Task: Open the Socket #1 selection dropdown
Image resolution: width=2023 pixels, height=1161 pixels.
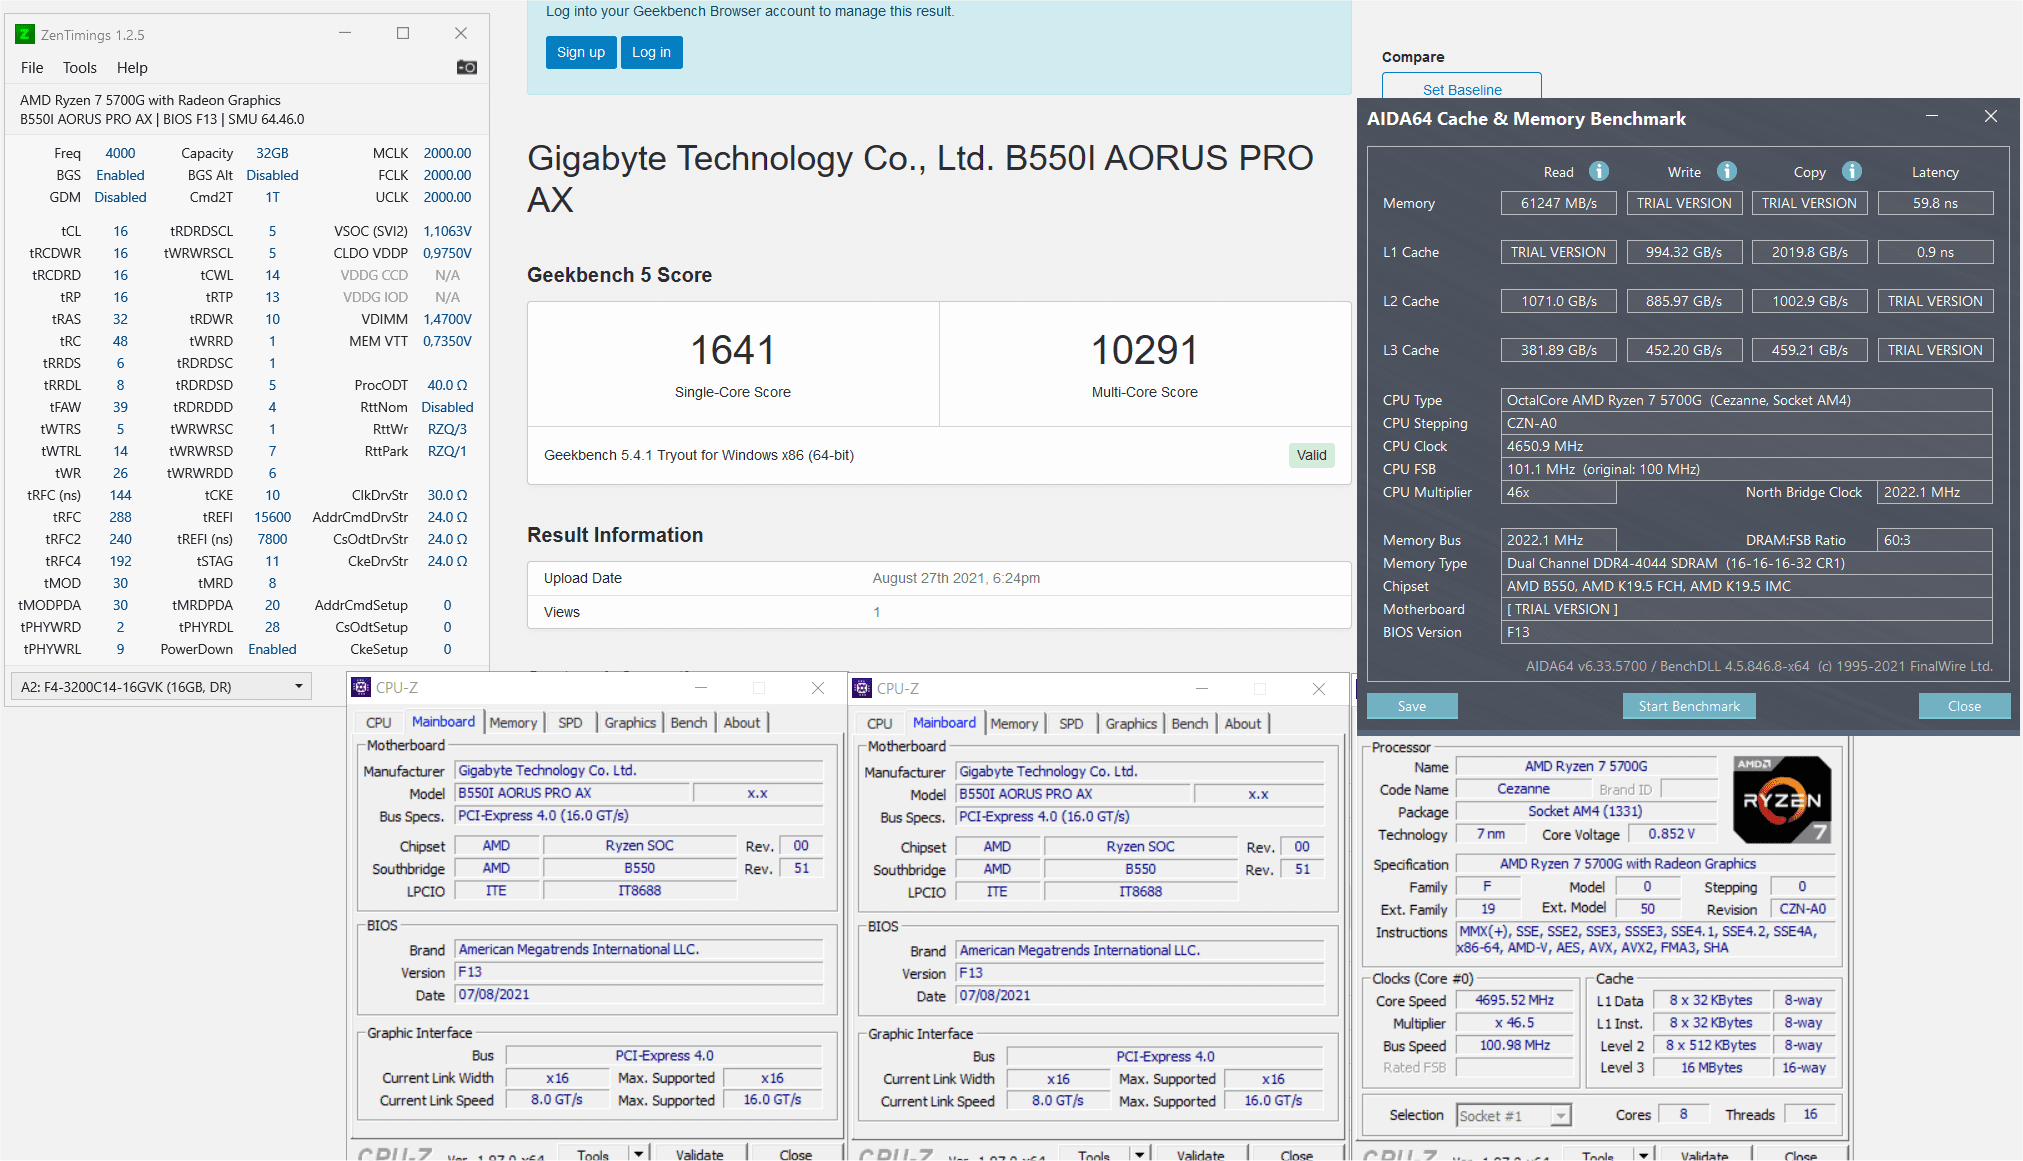Action: click(x=1560, y=1115)
